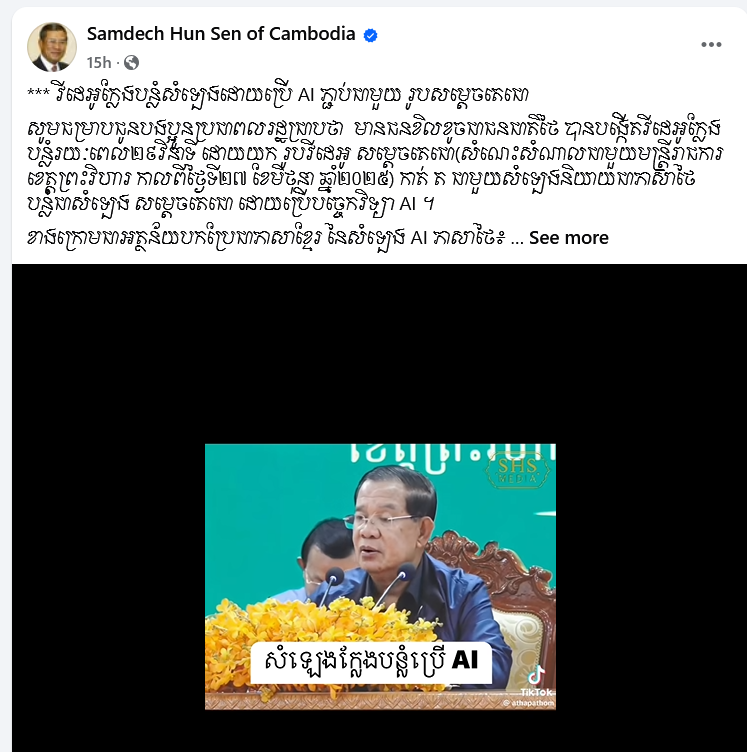Open the post options three-dot menu
Screen dimensions: 747x752
tap(711, 45)
